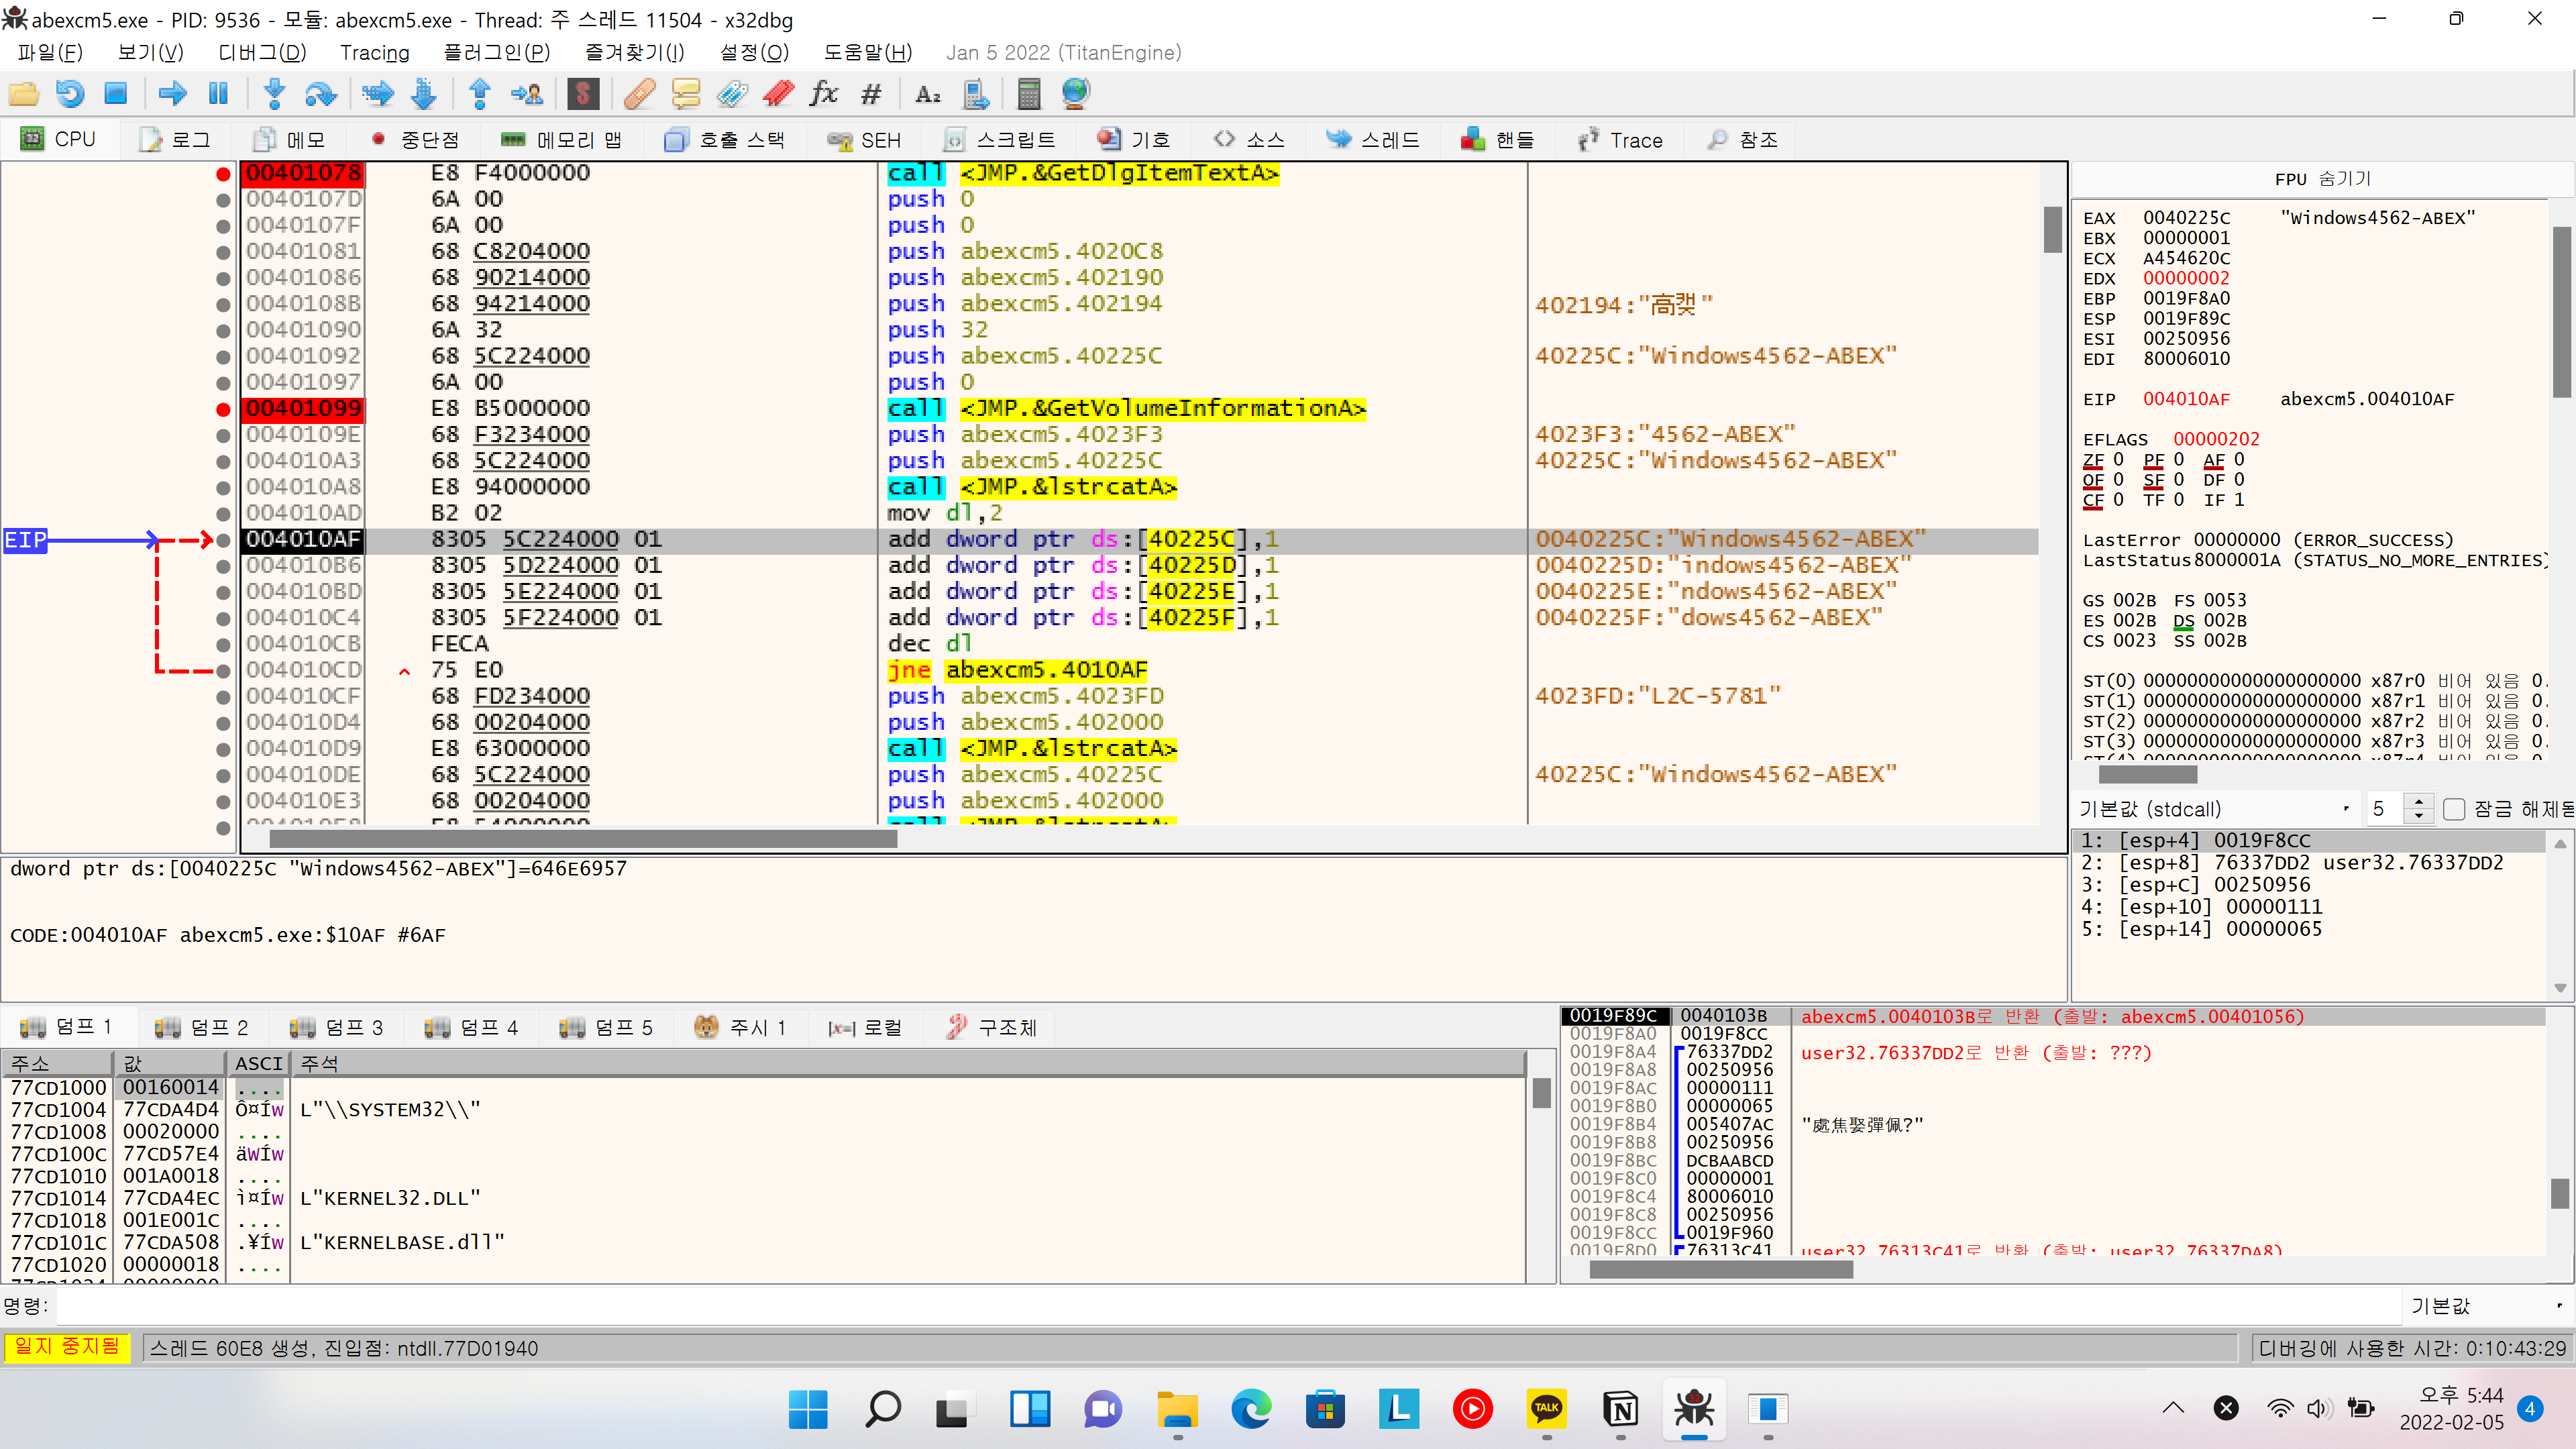Viewport: 2576px width, 1449px height.
Task: Open the 기본값 dropdown beside command bar
Action: coord(2487,1305)
